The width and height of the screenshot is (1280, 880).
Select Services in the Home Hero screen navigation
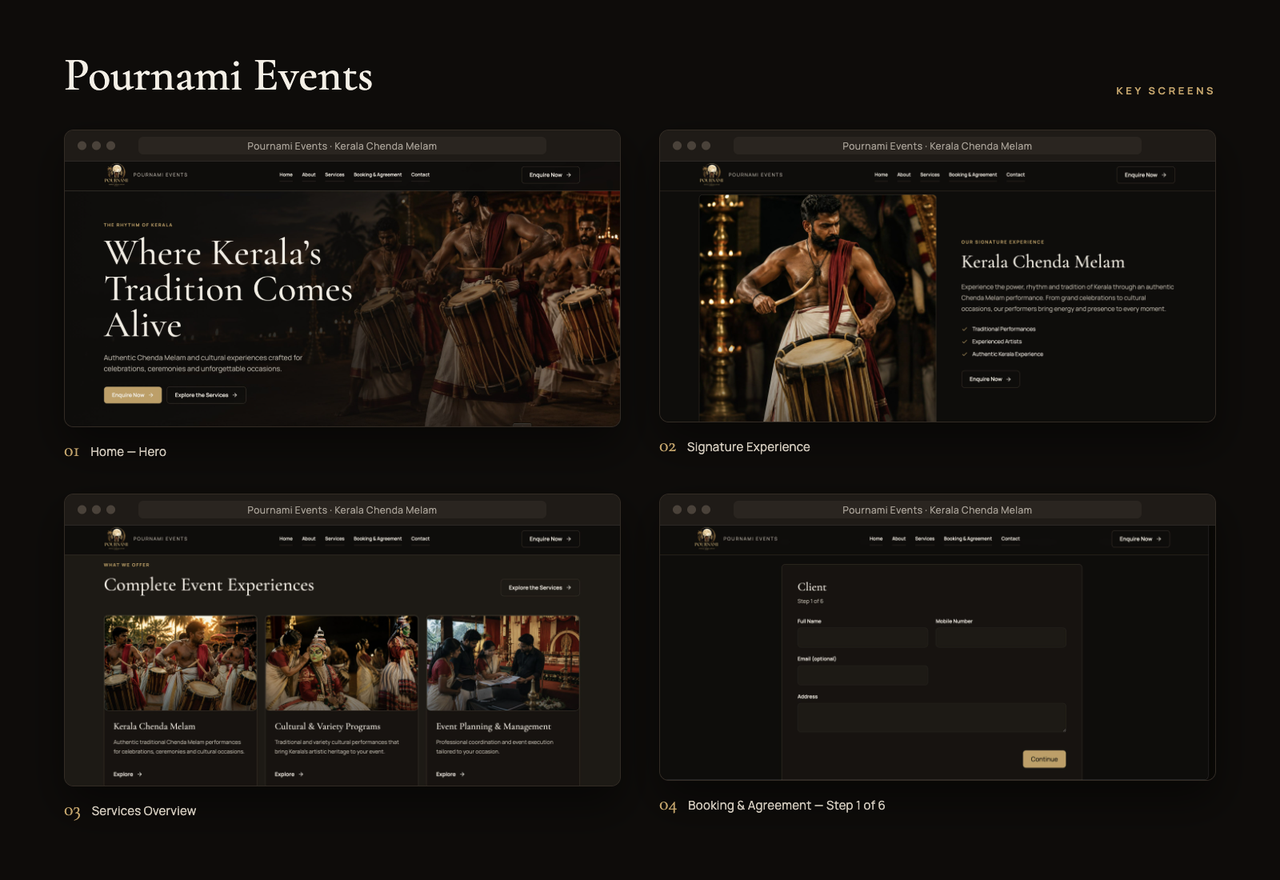click(x=335, y=175)
